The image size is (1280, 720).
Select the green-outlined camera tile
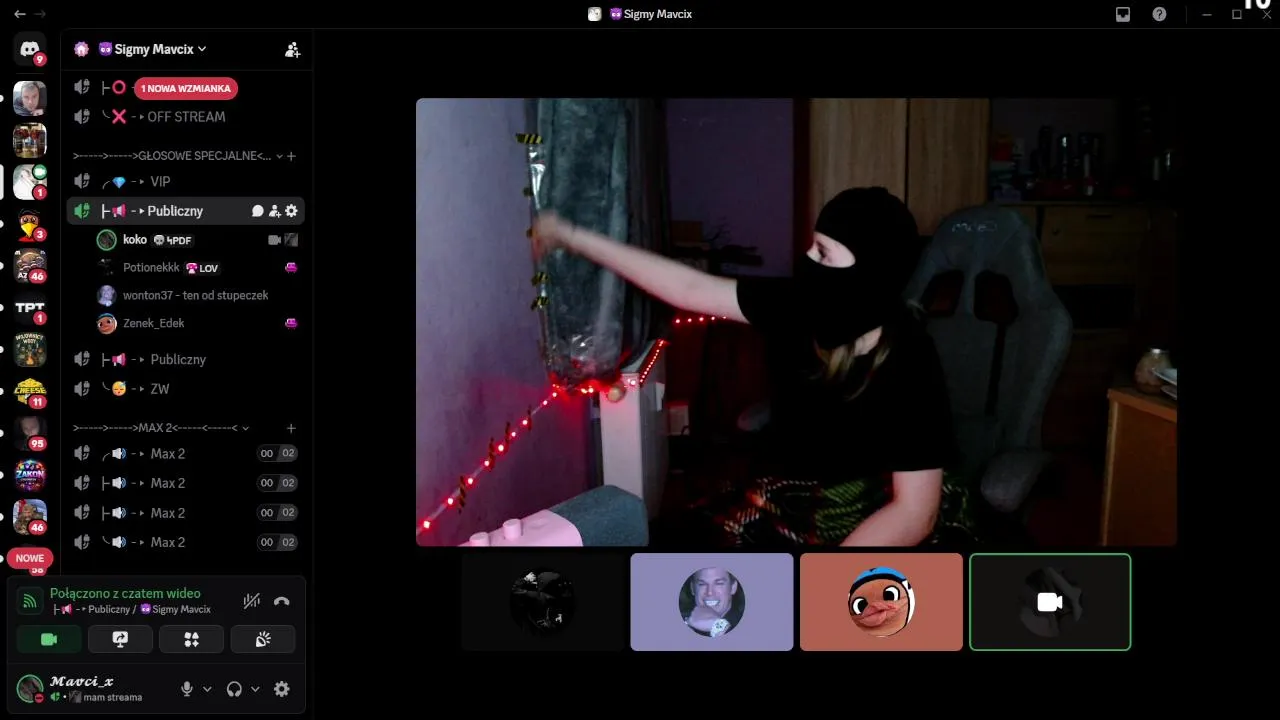pos(1050,602)
